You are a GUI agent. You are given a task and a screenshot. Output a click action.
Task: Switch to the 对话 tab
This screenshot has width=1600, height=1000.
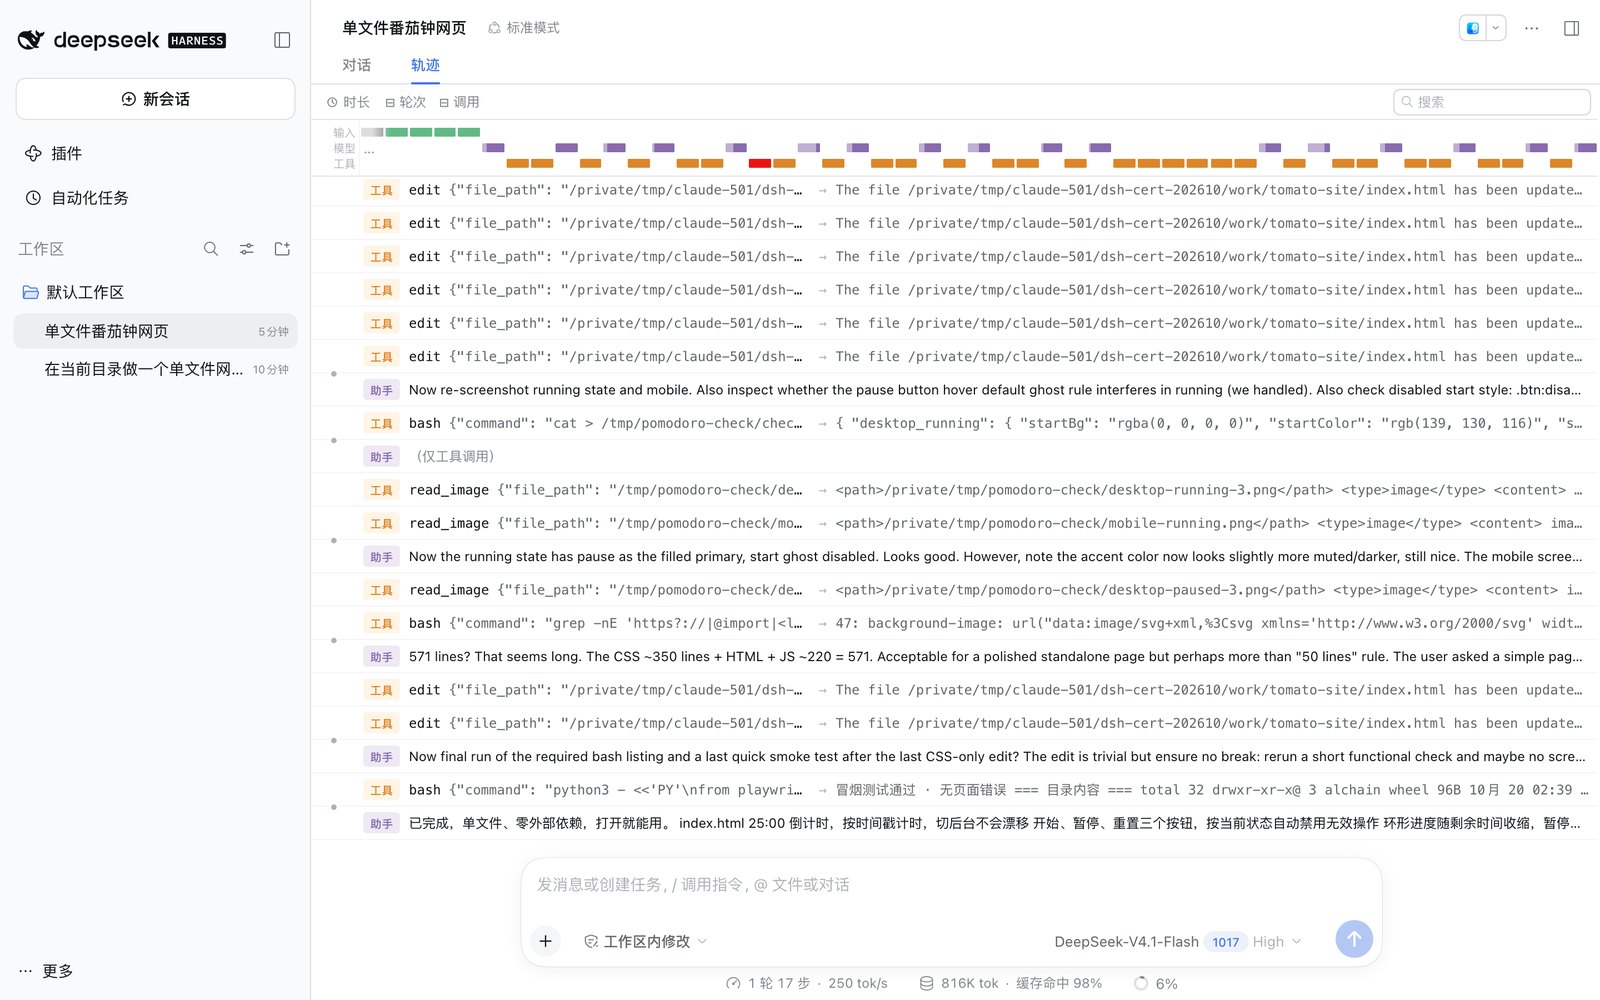pyautogui.click(x=356, y=65)
